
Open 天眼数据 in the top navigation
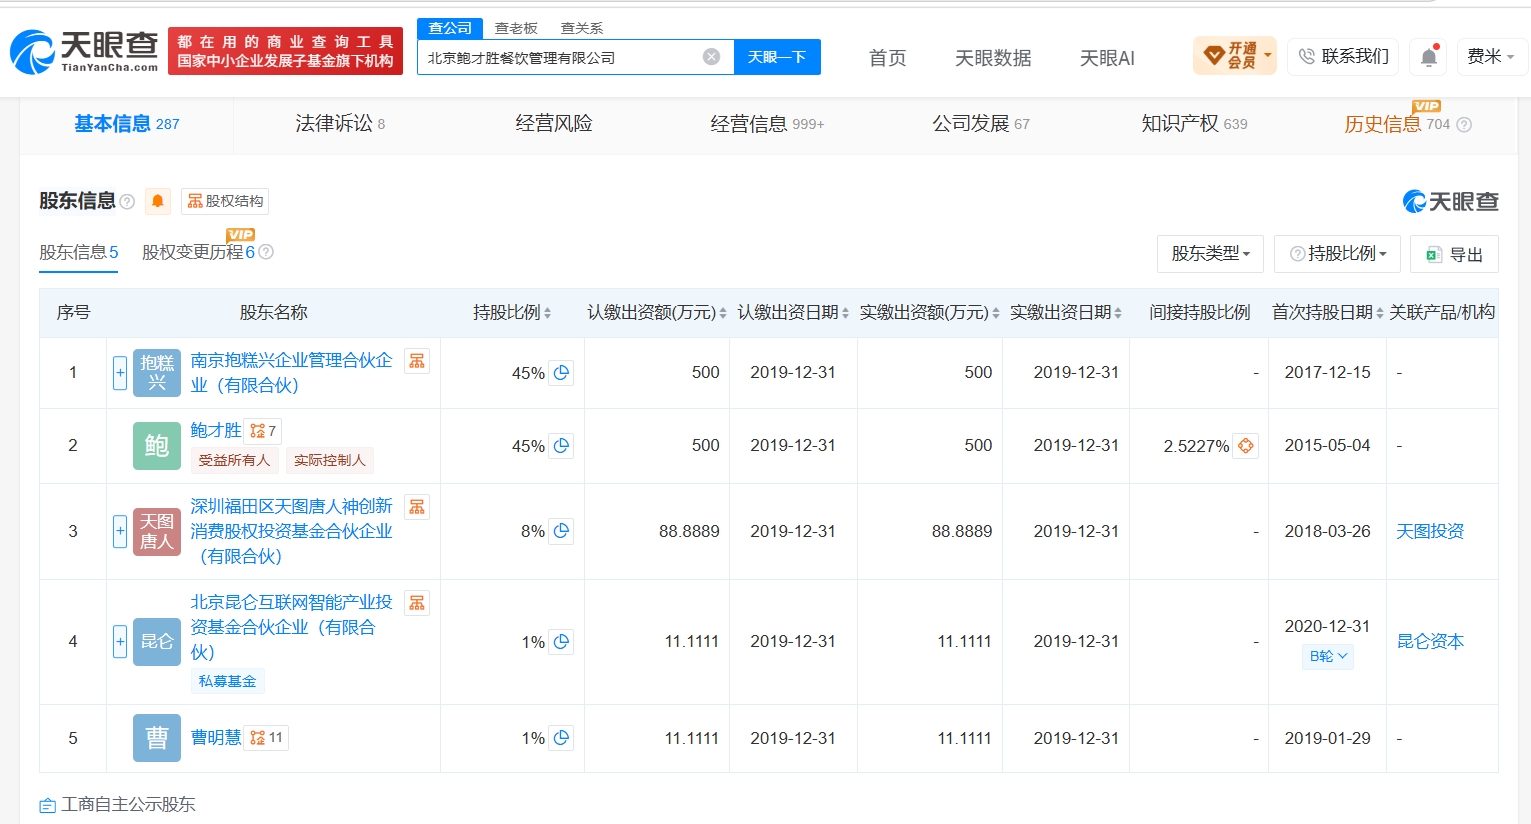point(993,58)
